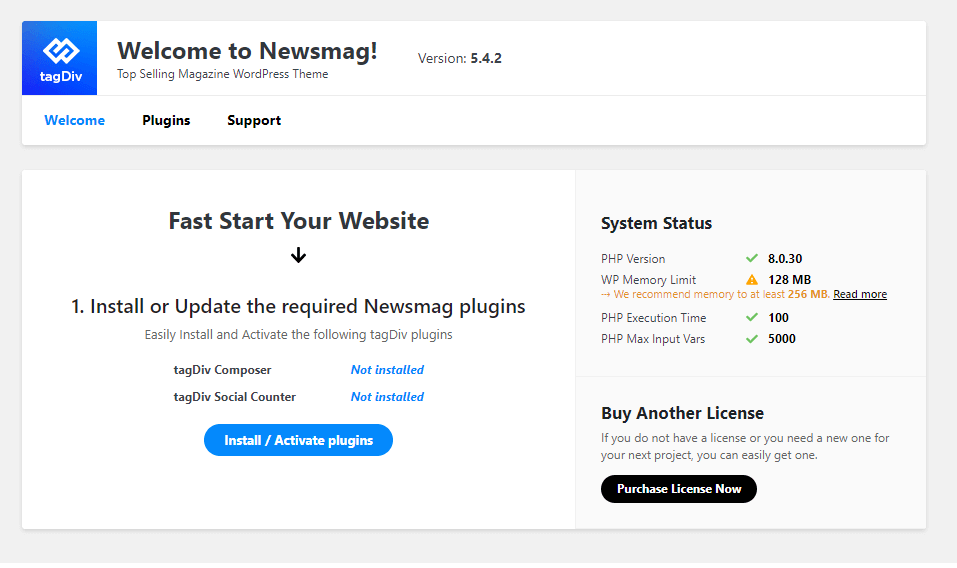
Task: Click the 5000 max input vars value
Action: tap(782, 339)
